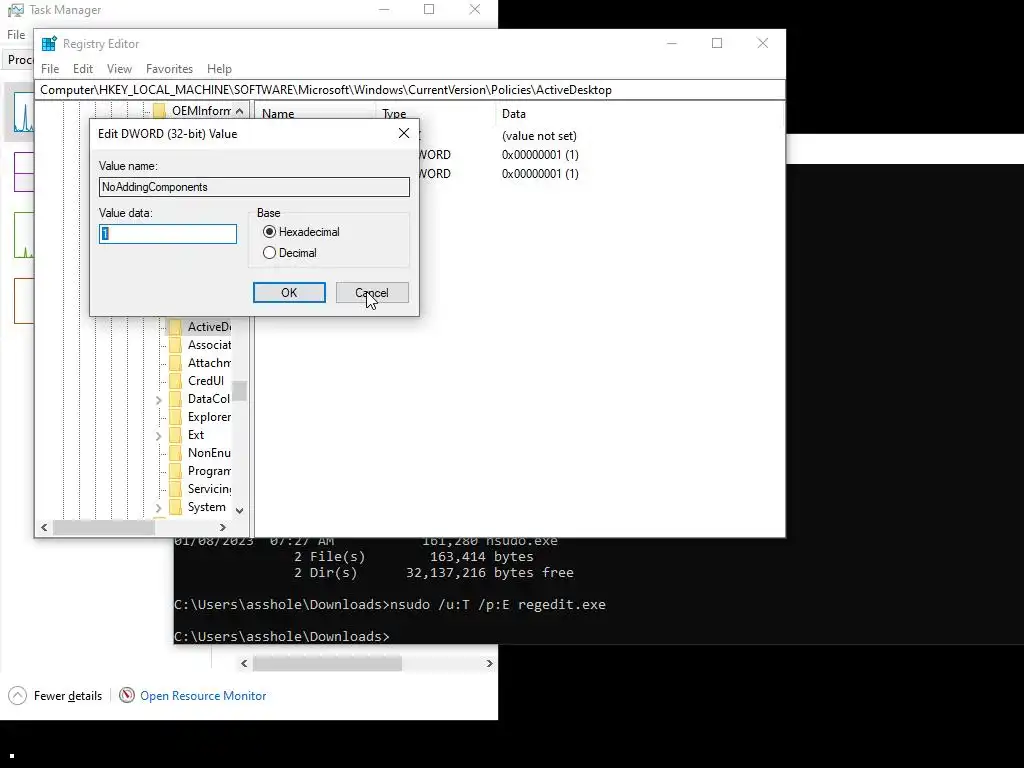The image size is (1024, 768).
Task: Click the Task Manager title bar icon
Action: 16,10
